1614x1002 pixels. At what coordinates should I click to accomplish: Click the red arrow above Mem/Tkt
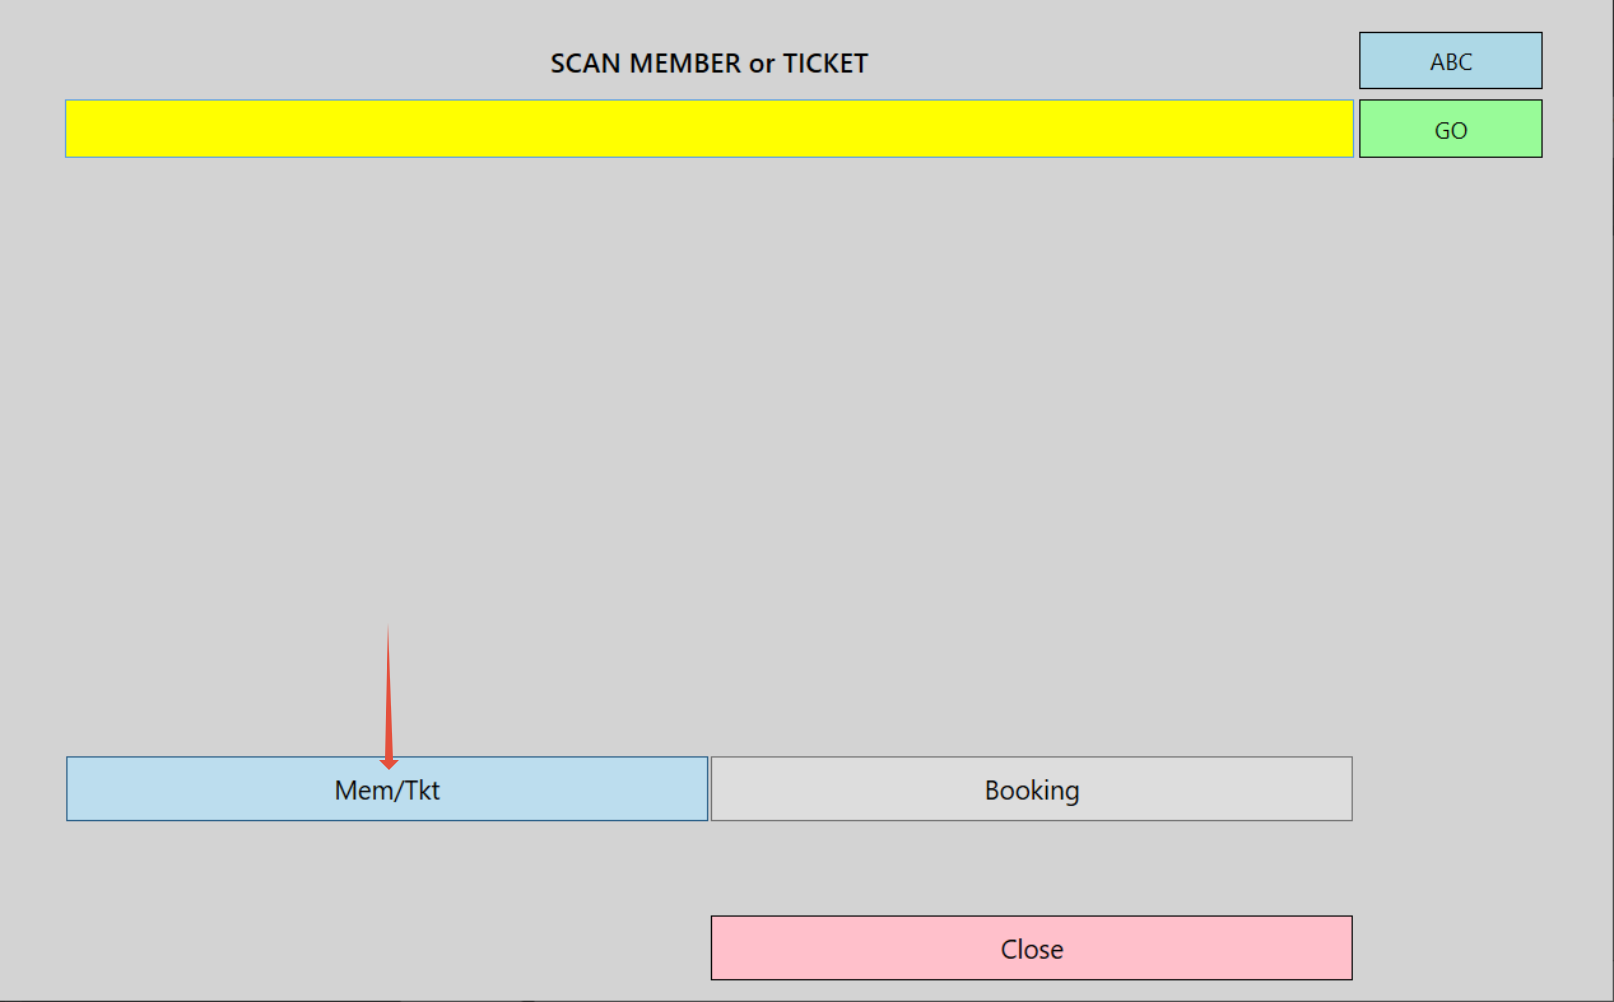[388, 697]
